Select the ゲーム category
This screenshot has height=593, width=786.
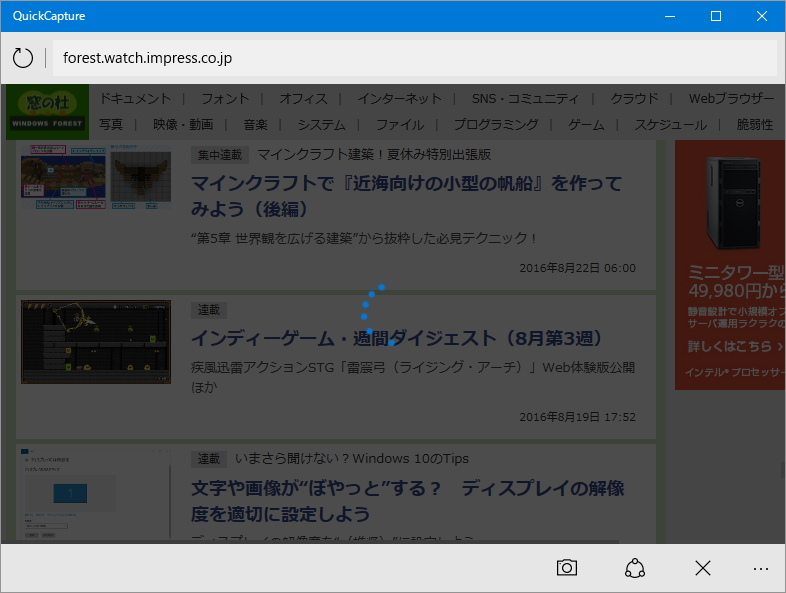[x=586, y=124]
